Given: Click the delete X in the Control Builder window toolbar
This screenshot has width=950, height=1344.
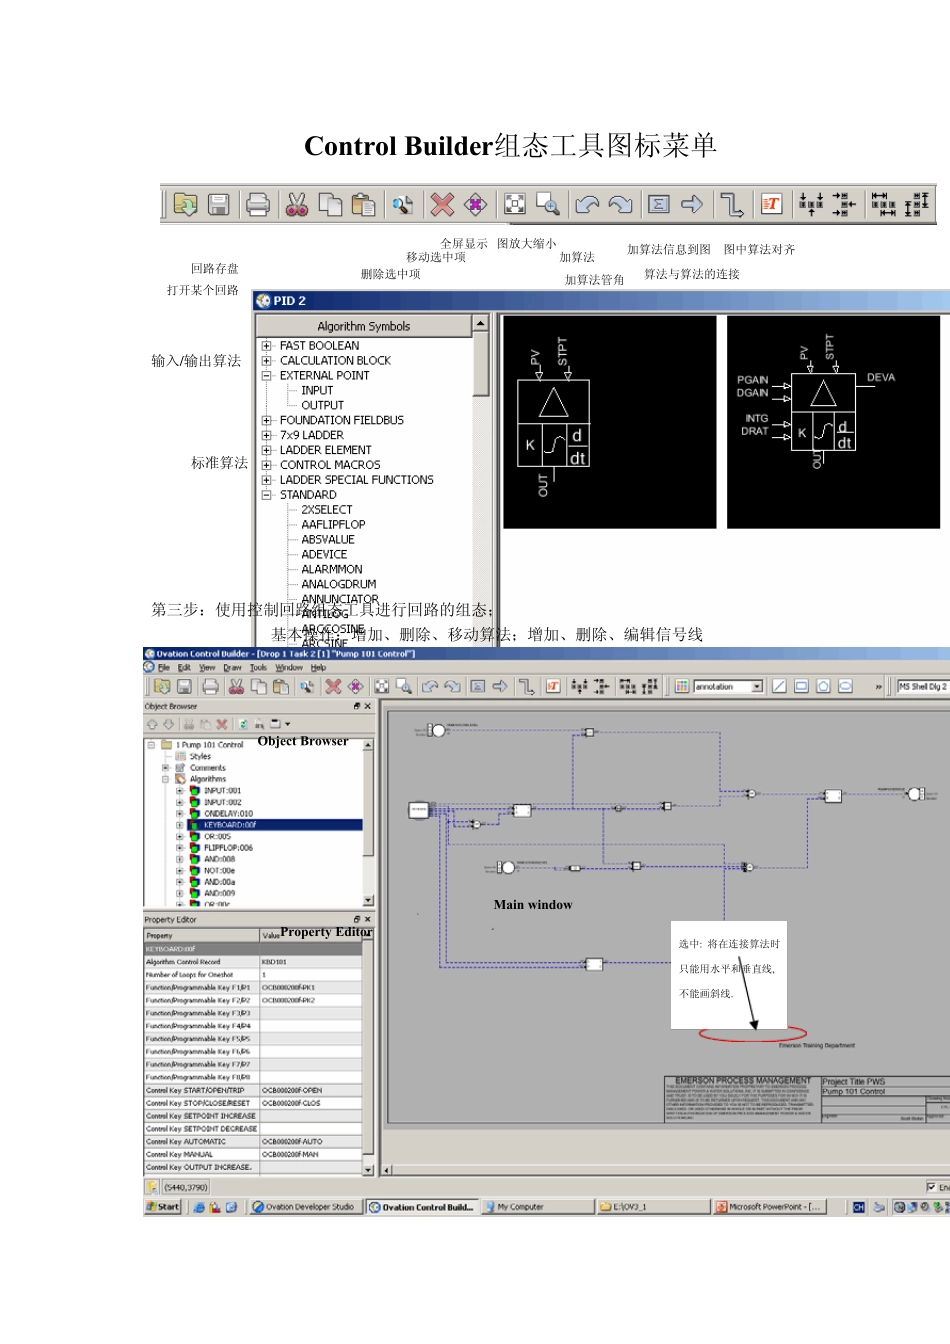Looking at the screenshot, I should (x=333, y=687).
